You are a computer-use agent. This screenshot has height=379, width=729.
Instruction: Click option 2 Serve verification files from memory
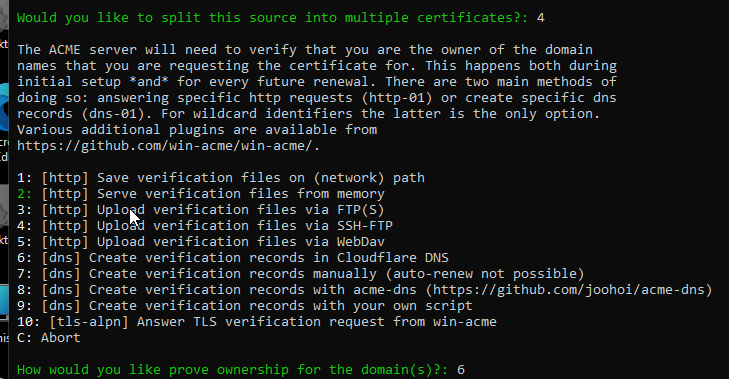point(201,194)
